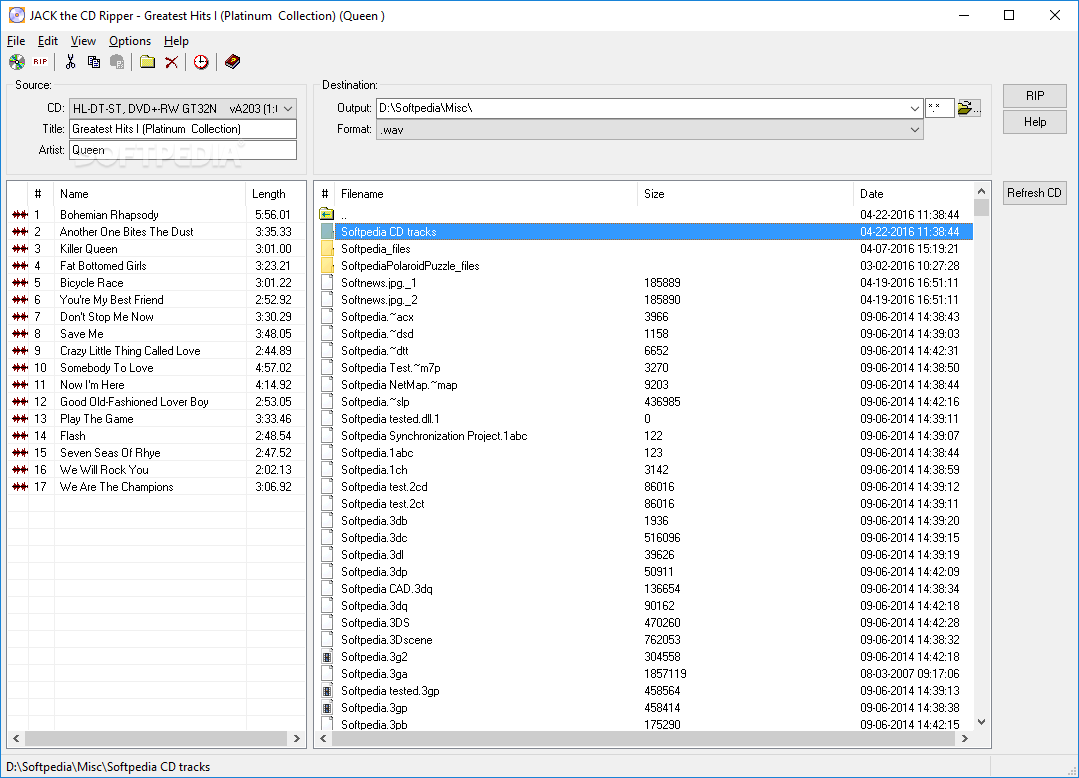
Task: Click the Length column header
Action: pyautogui.click(x=275, y=194)
